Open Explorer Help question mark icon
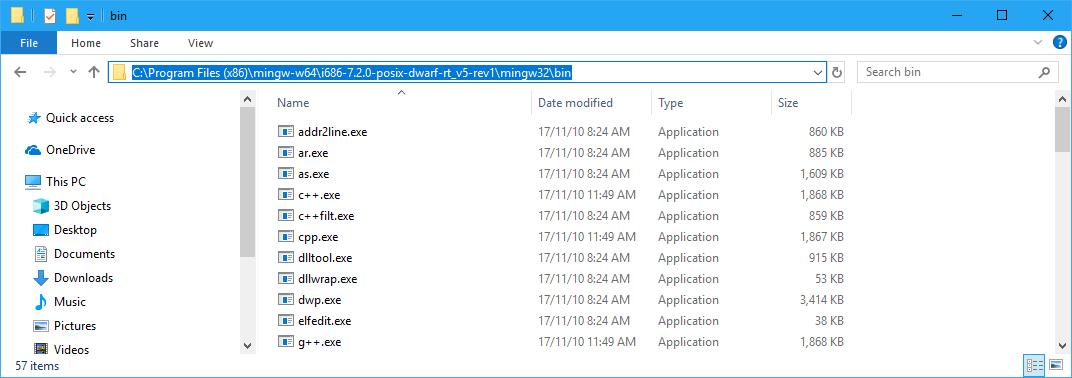This screenshot has width=1072, height=378. tap(1059, 43)
